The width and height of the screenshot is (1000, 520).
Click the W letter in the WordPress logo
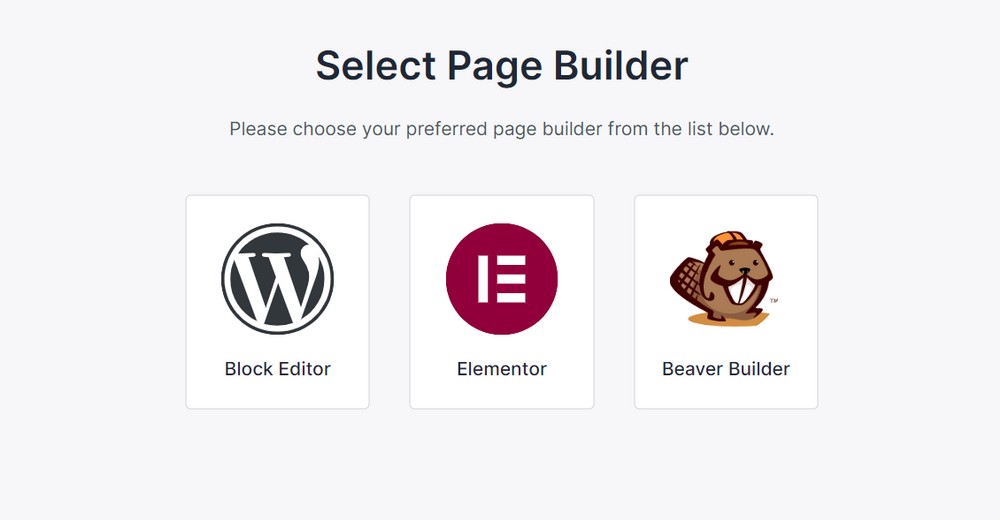tap(277, 278)
